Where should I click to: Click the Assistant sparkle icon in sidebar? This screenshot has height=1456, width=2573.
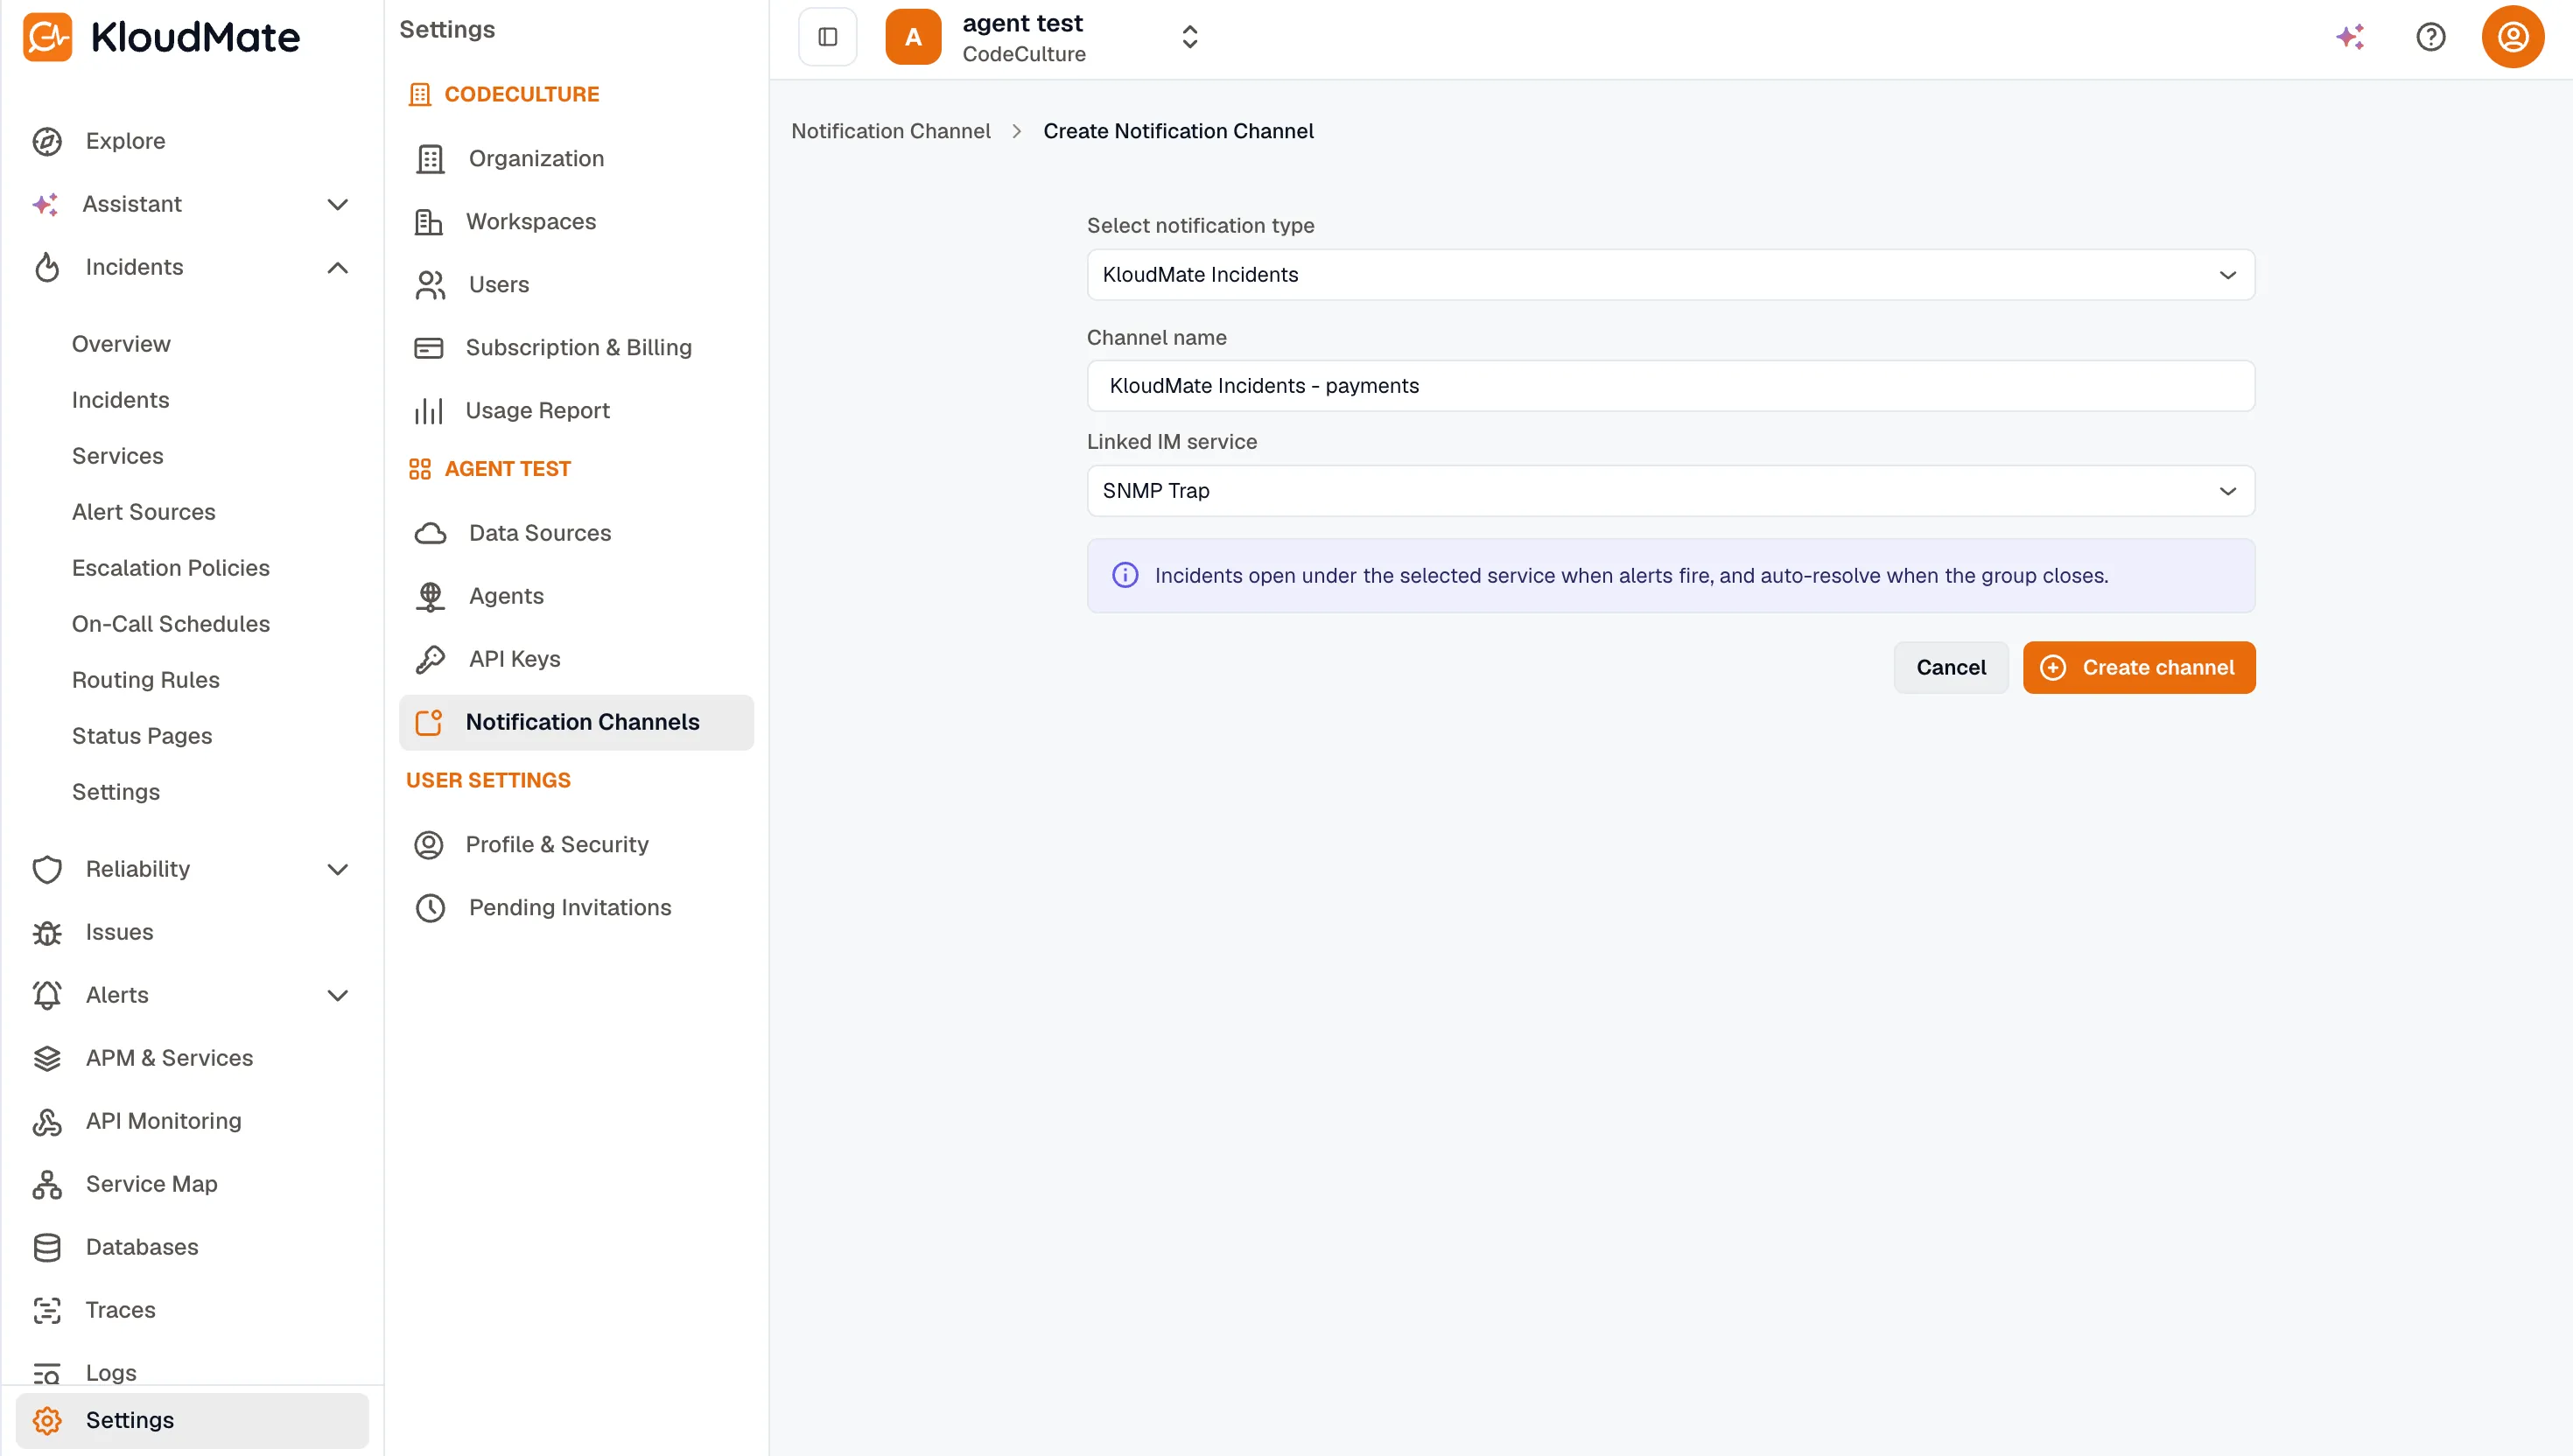pyautogui.click(x=45, y=204)
